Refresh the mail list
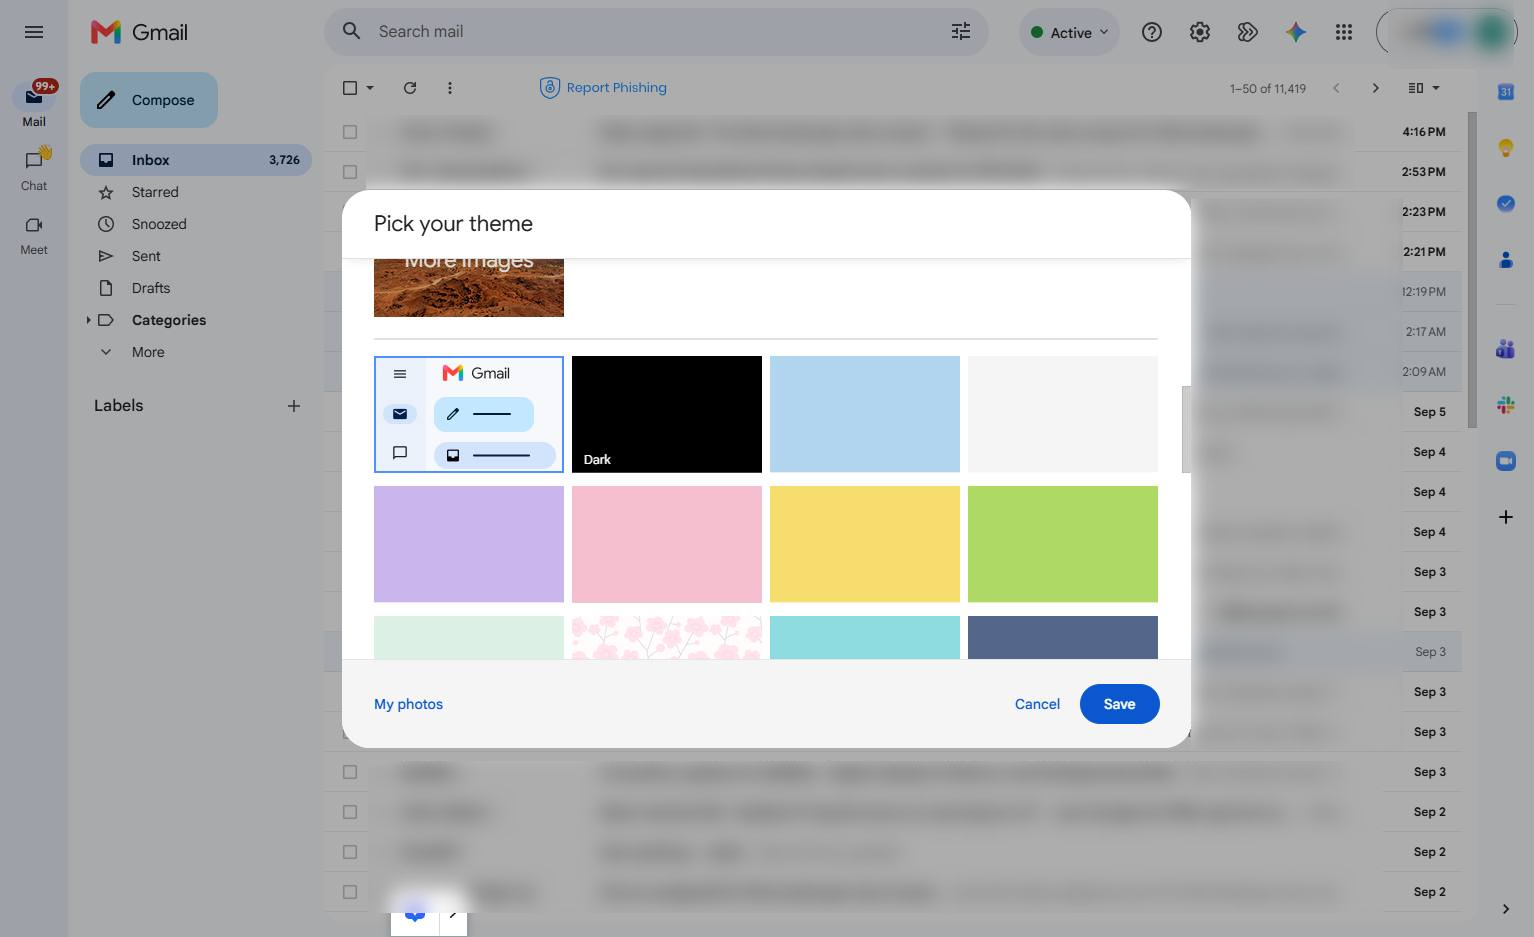Viewport: 1534px width, 937px height. coord(410,88)
